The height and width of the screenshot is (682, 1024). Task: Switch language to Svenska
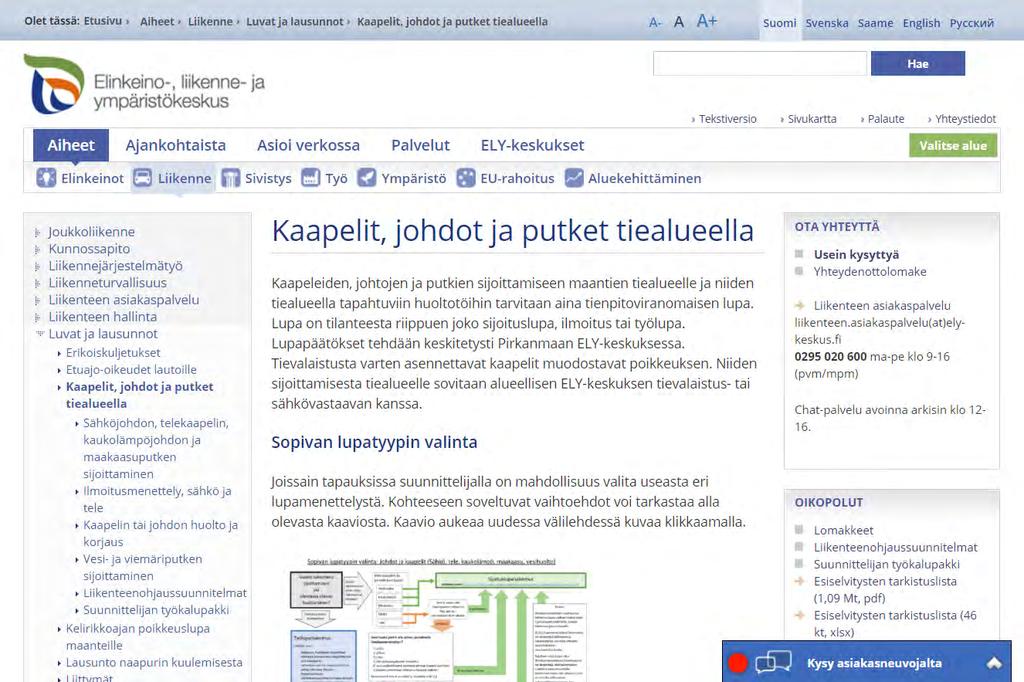coord(827,23)
